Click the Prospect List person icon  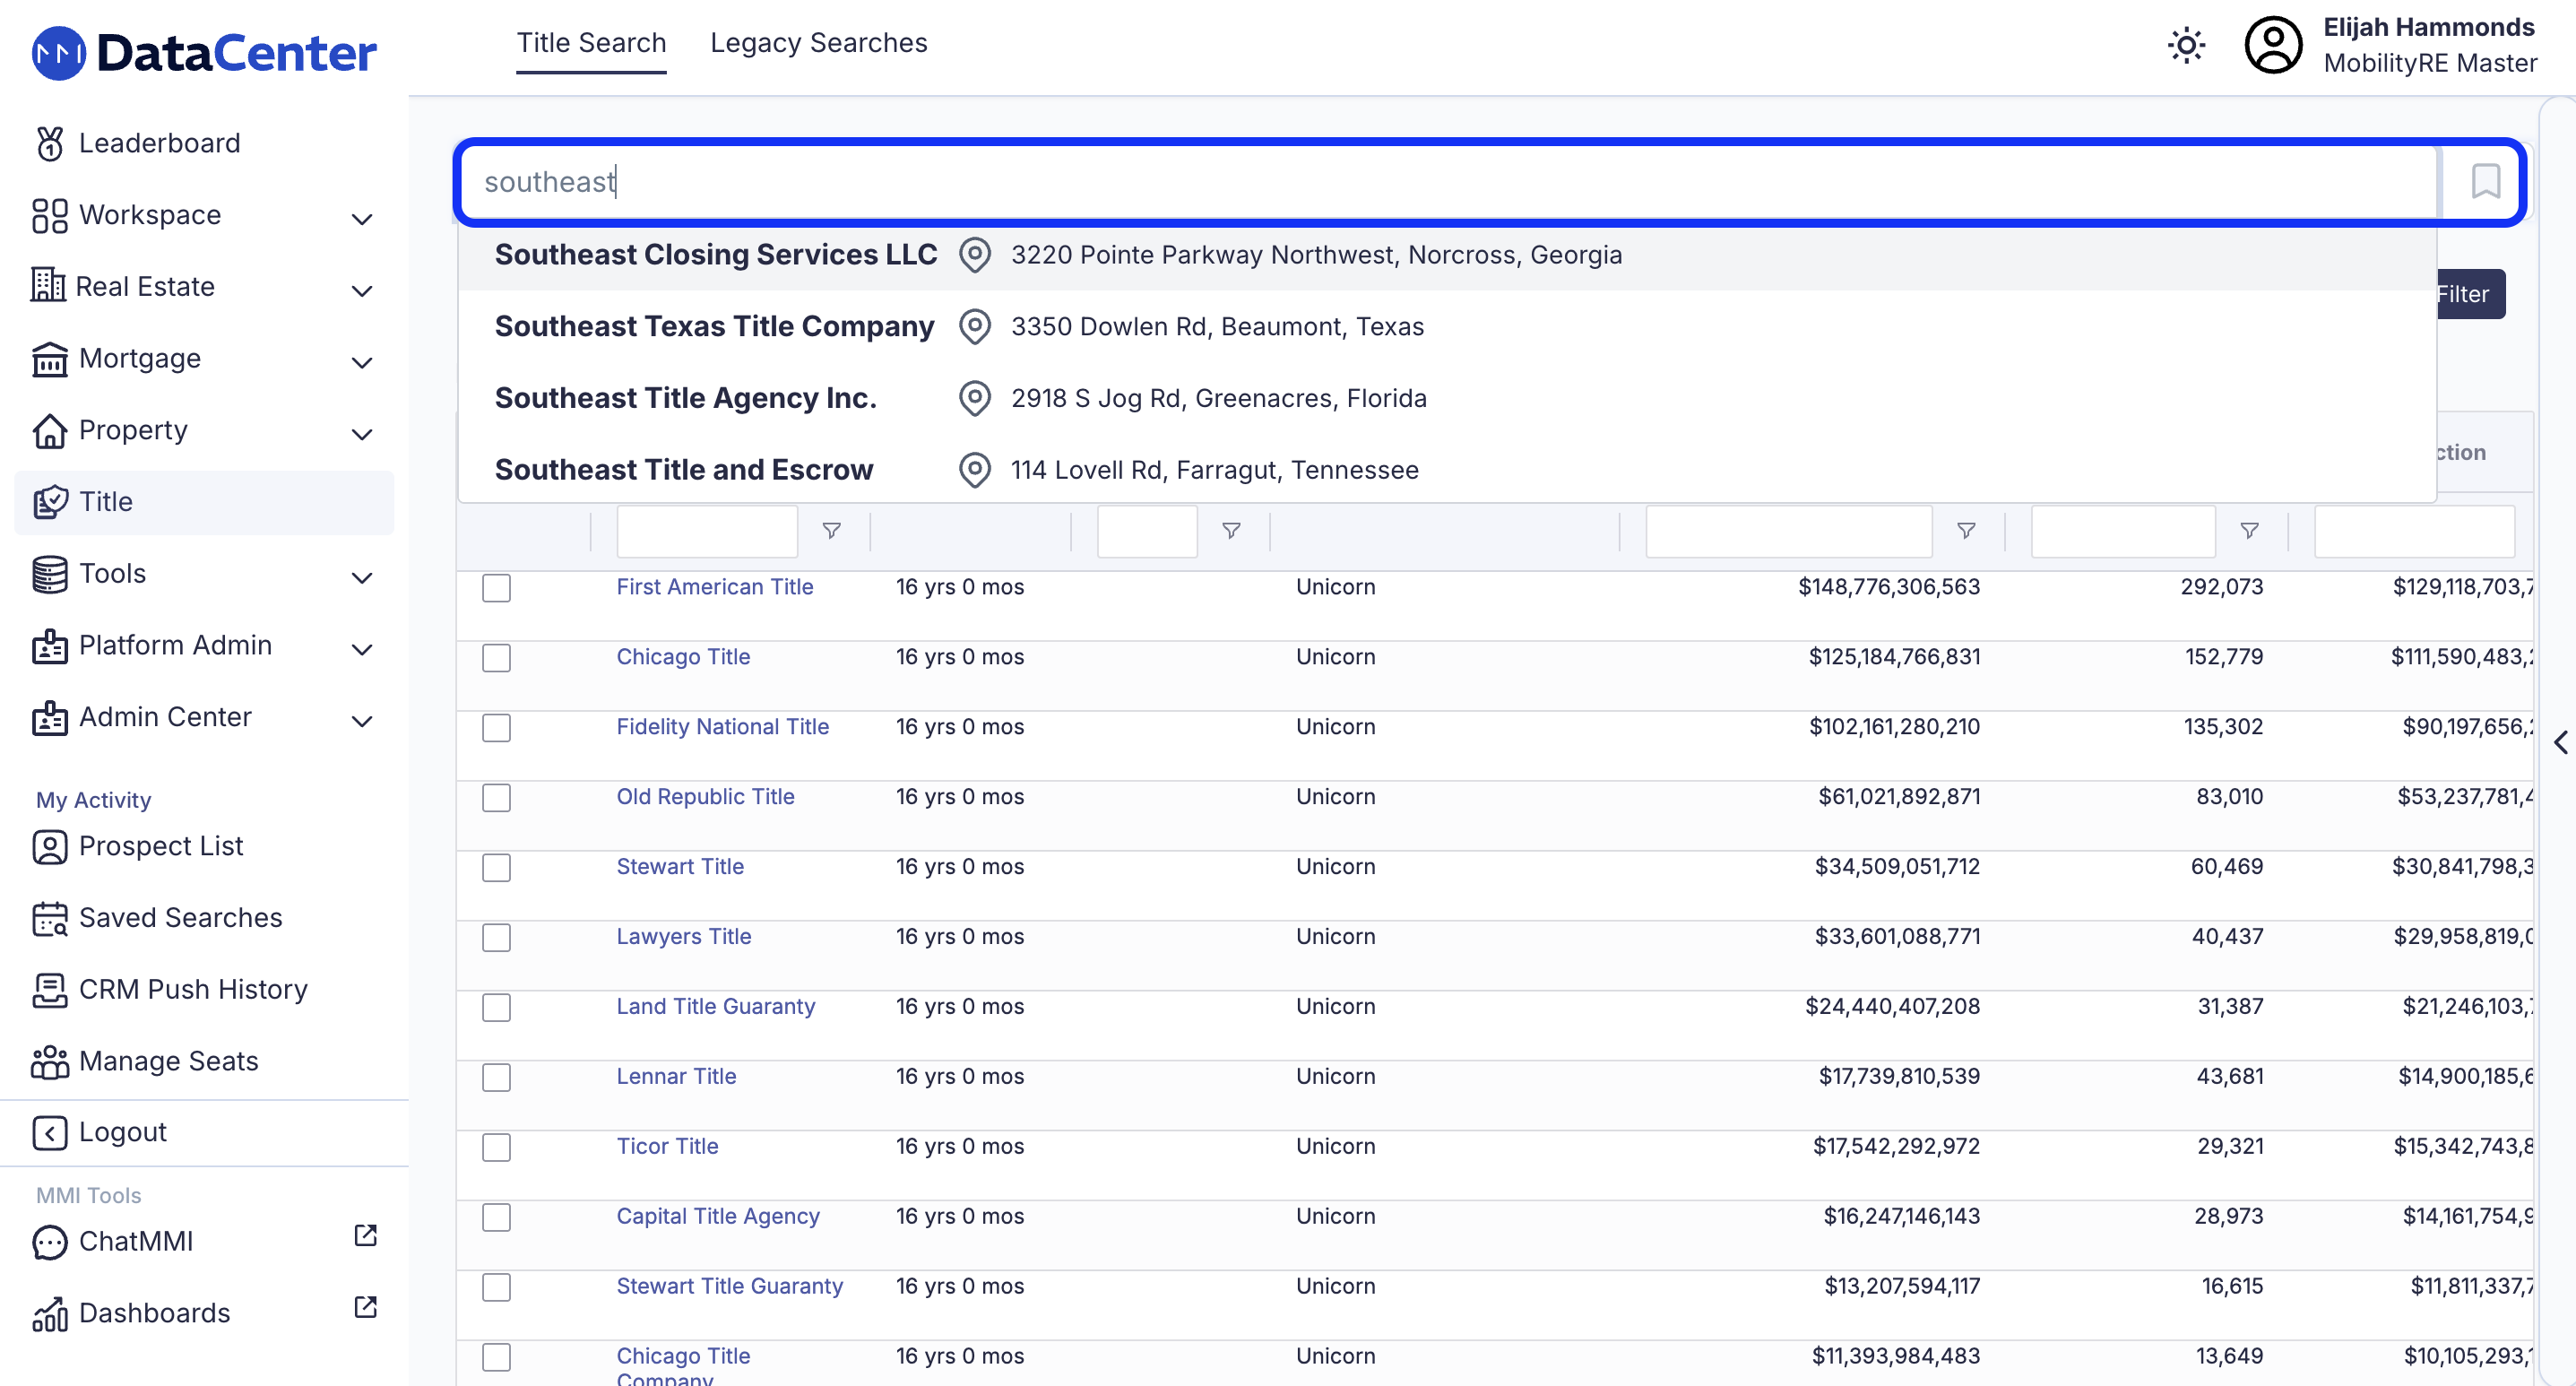(49, 846)
